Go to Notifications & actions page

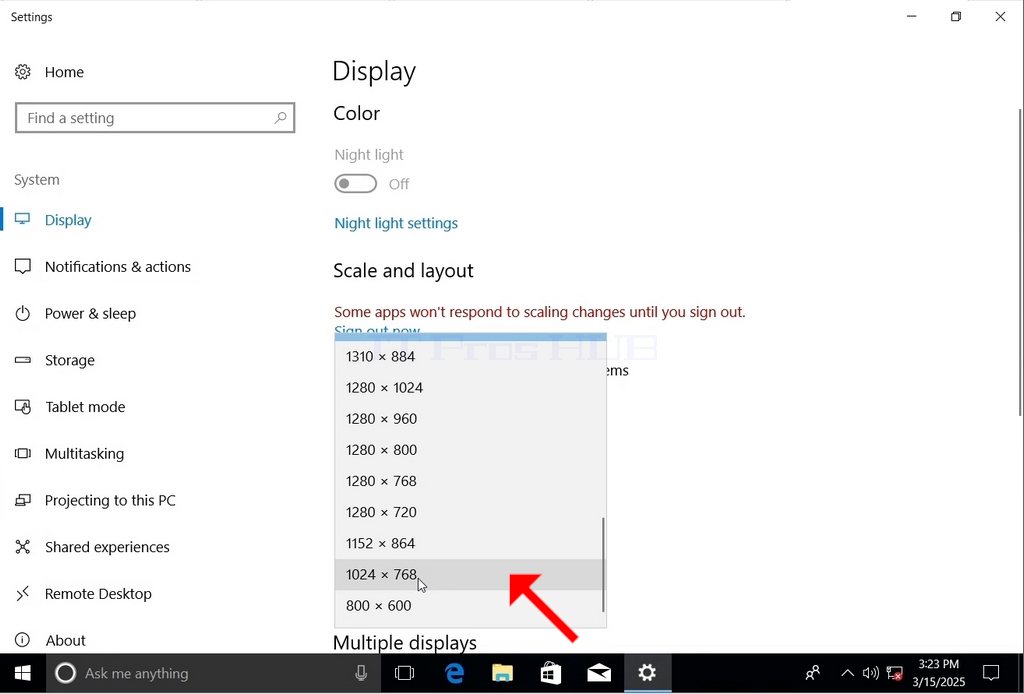[118, 266]
